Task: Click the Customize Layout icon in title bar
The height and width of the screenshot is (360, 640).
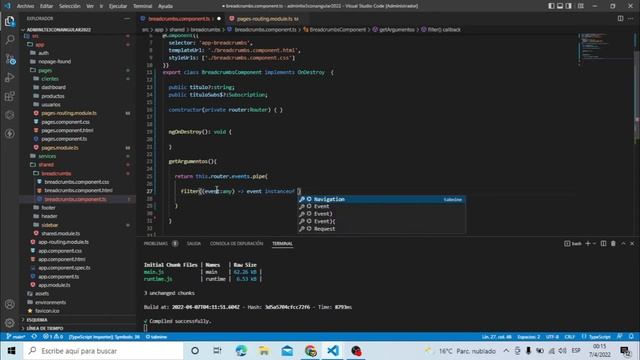Action: click(x=581, y=6)
